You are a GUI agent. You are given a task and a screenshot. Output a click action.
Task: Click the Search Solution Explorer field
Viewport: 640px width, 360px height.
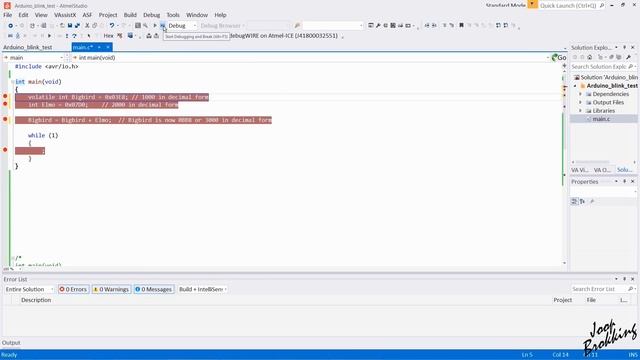(603, 67)
